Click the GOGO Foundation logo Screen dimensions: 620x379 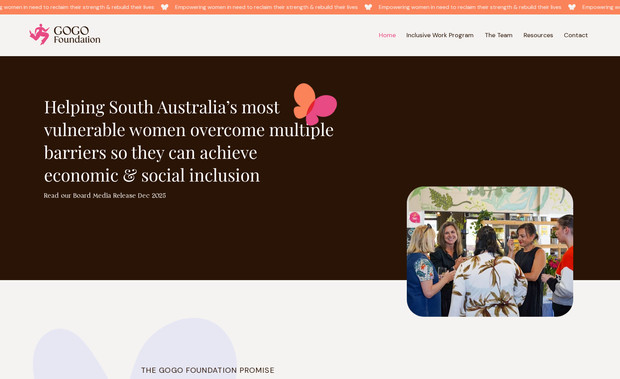[x=65, y=34]
